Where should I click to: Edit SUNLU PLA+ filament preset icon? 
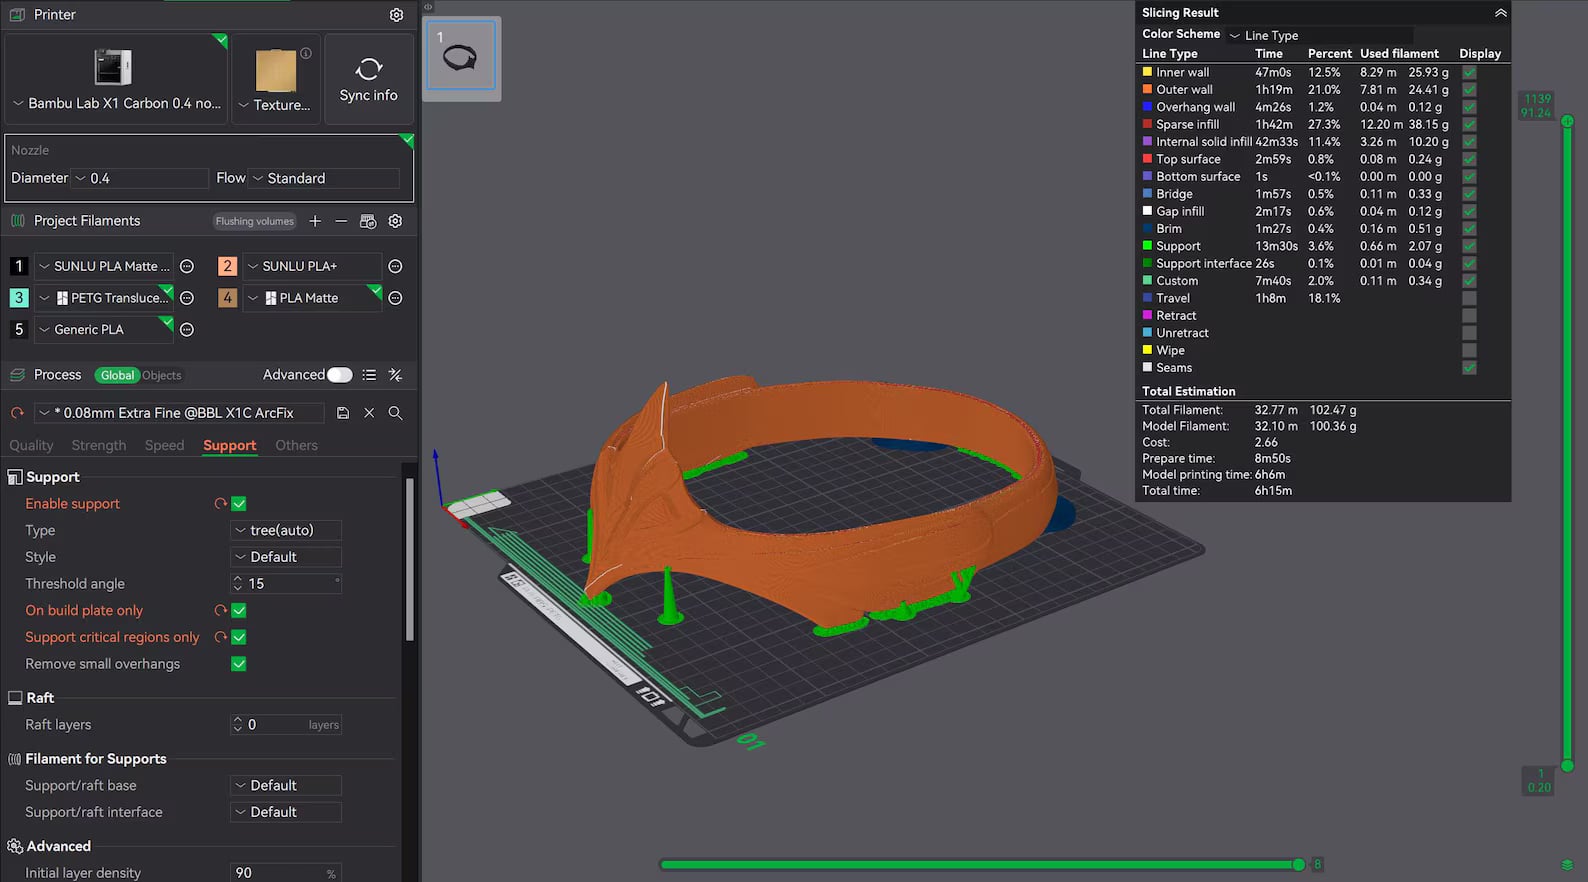coord(395,266)
